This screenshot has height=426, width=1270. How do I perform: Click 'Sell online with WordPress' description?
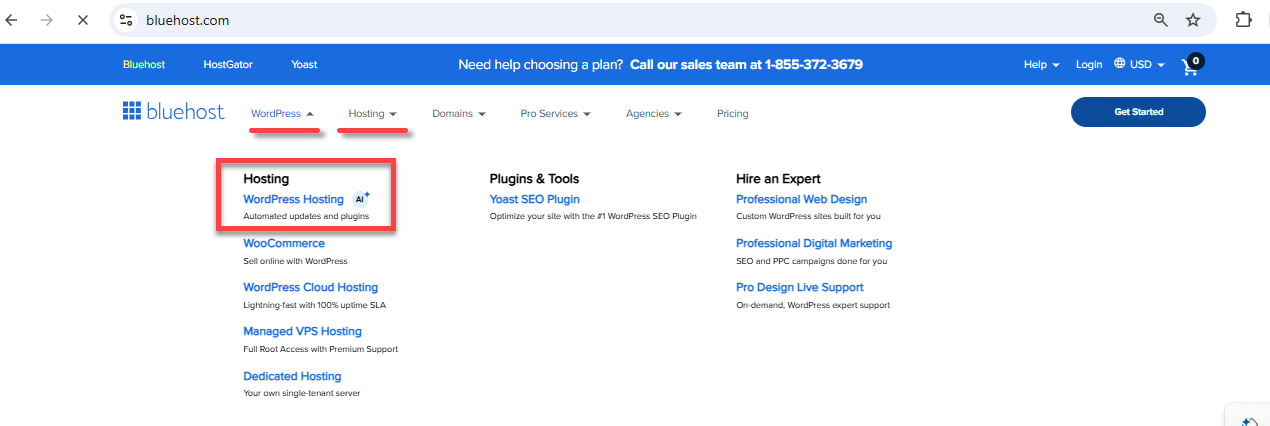(295, 261)
